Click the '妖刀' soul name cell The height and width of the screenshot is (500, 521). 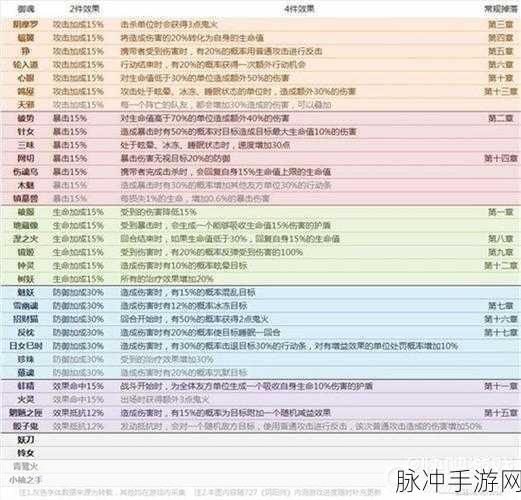(26, 440)
